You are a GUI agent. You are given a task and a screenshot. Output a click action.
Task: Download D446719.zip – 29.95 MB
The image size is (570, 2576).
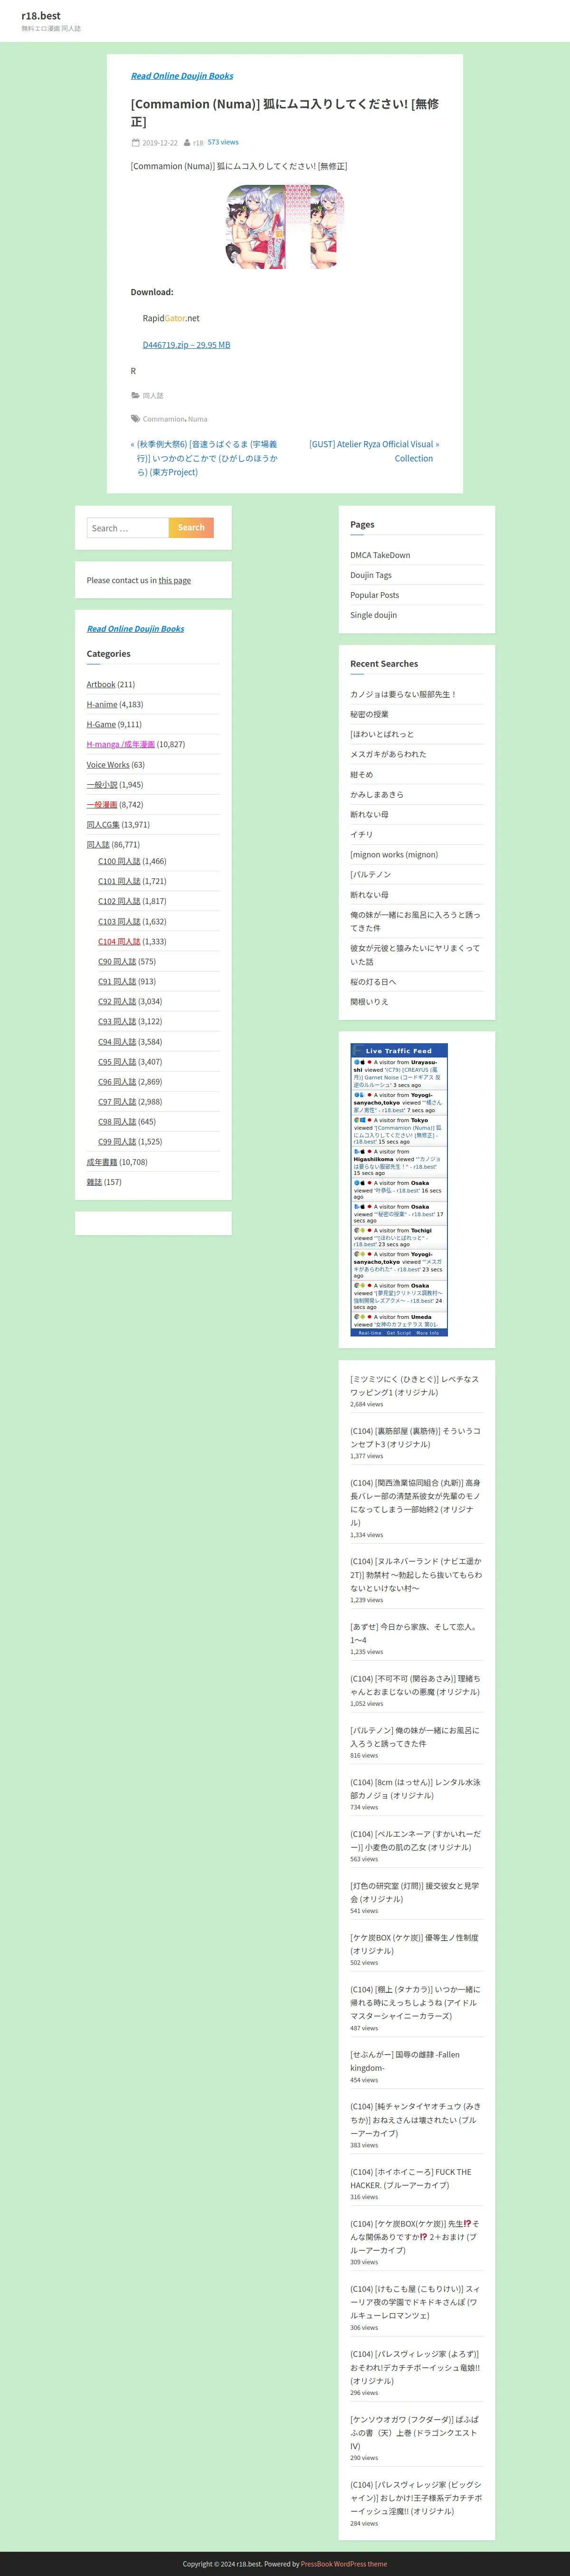[186, 345]
